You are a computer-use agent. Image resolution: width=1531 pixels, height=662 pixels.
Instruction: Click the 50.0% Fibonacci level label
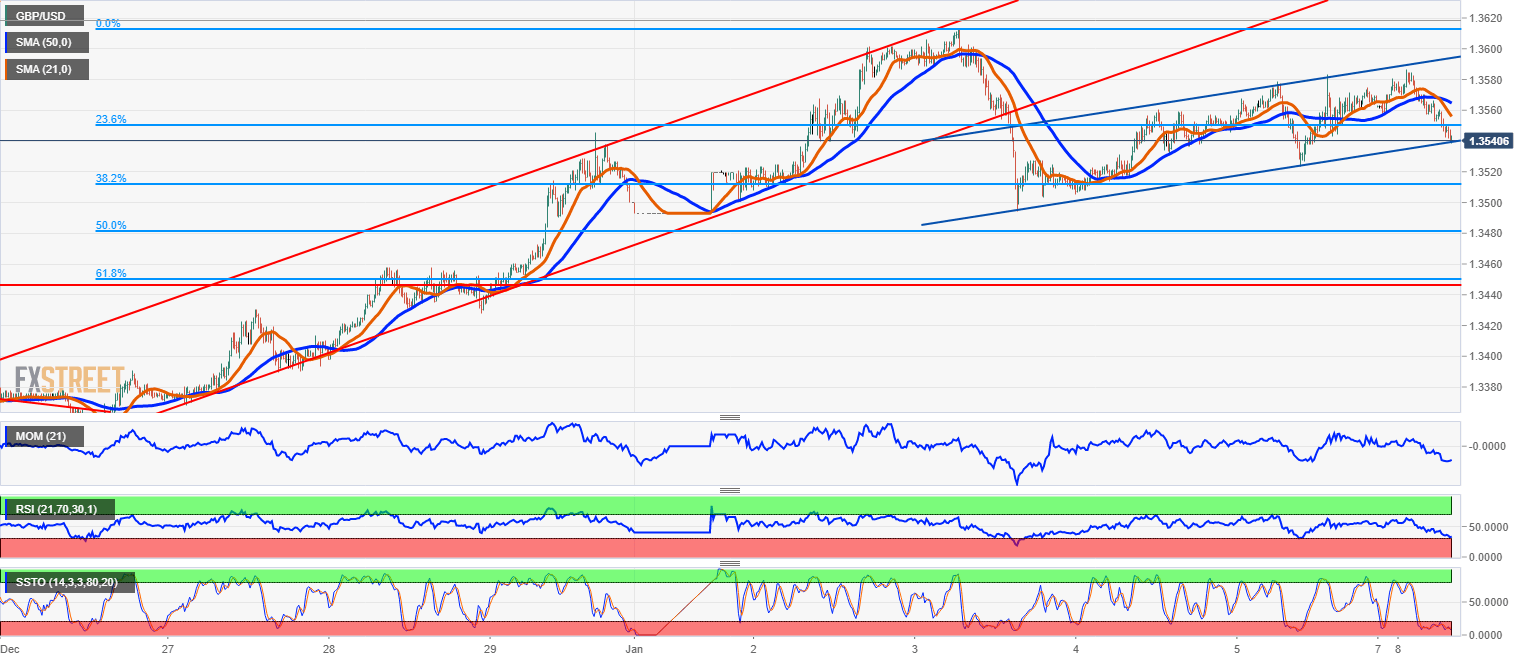(x=111, y=225)
